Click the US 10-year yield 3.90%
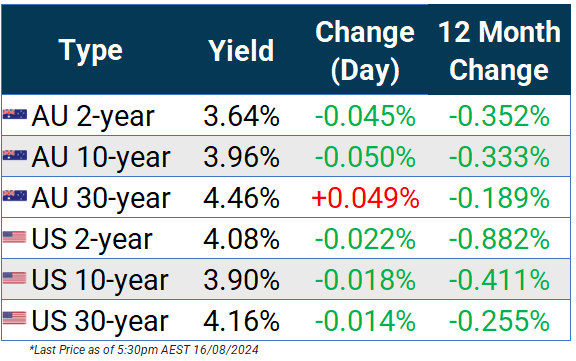This screenshot has height=361, width=576. click(x=241, y=280)
